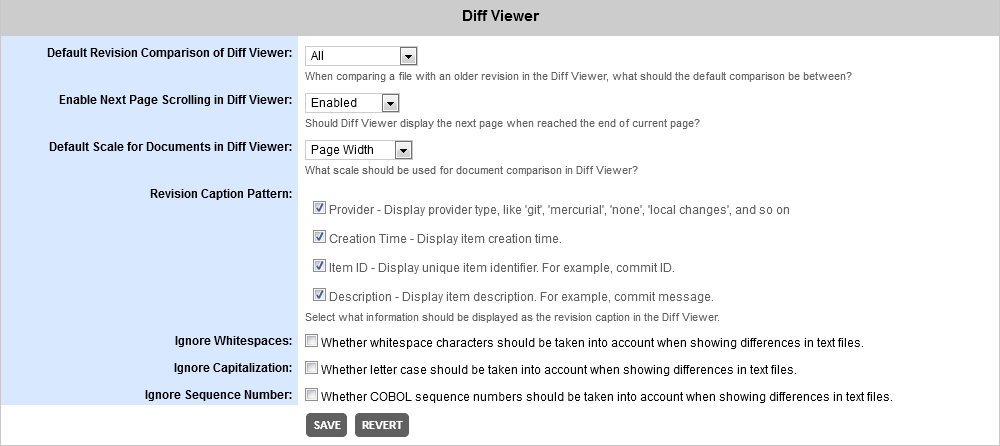The height and width of the screenshot is (446, 1000).
Task: Expand the Enable Next Page Scrolling dropdown
Action: point(352,102)
